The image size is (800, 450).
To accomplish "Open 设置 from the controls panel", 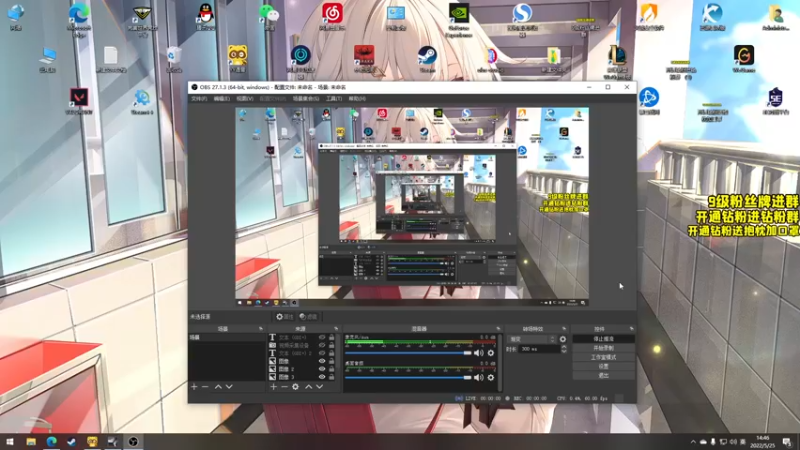I will point(604,366).
